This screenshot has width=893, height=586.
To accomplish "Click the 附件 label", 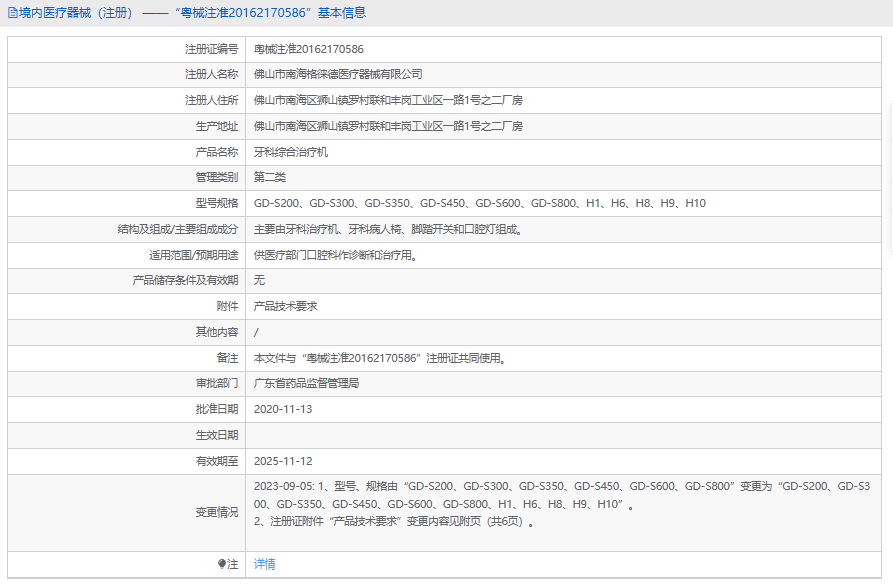I will pyautogui.click(x=227, y=306).
